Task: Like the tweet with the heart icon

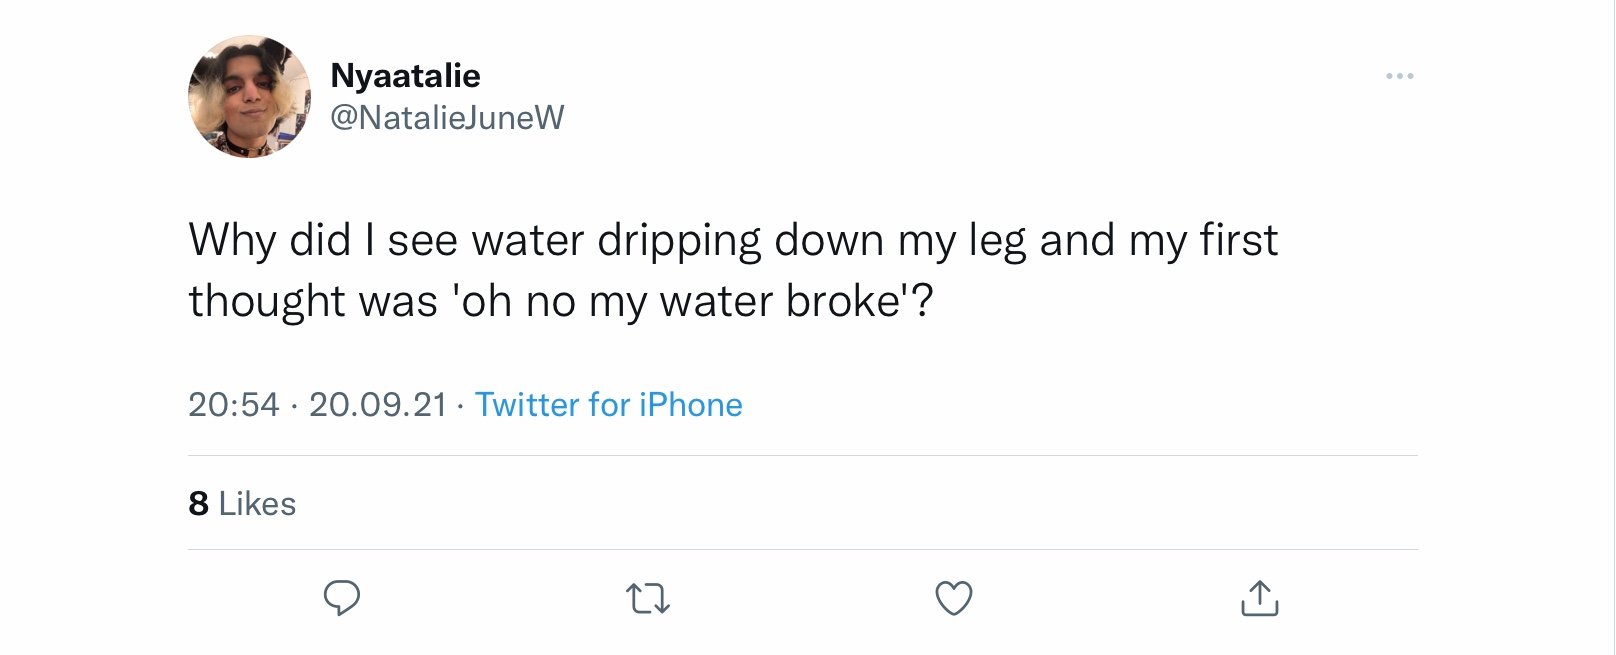Action: [x=953, y=598]
